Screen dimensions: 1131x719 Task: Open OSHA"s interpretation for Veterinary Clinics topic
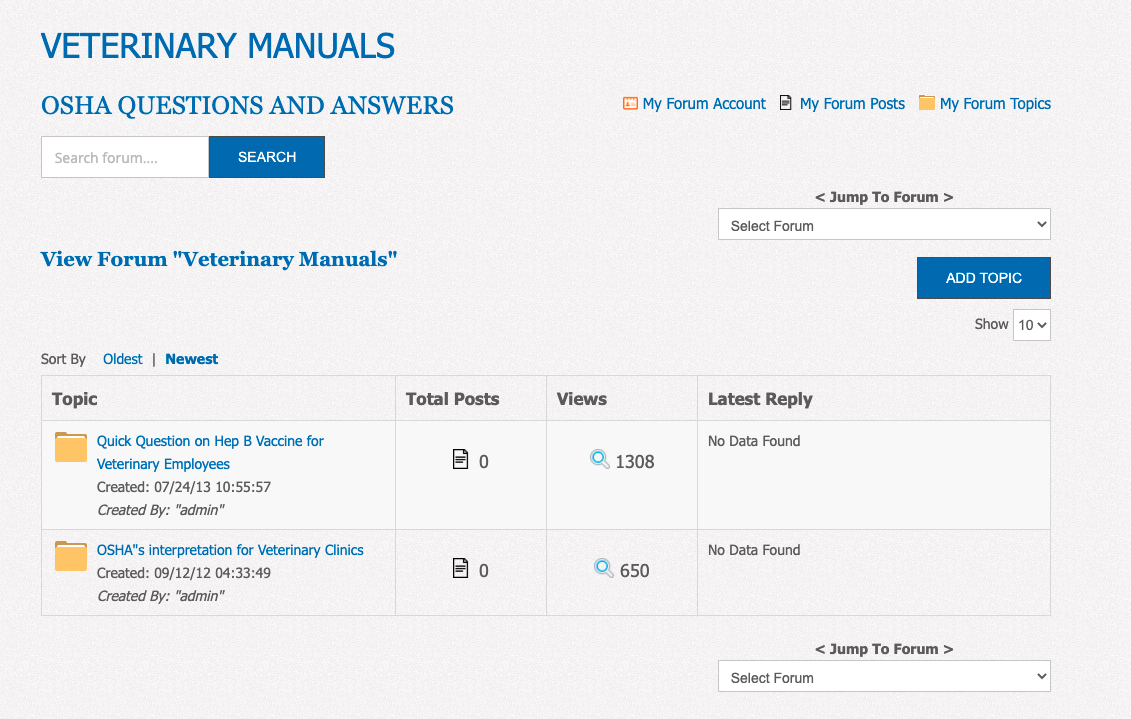230,550
